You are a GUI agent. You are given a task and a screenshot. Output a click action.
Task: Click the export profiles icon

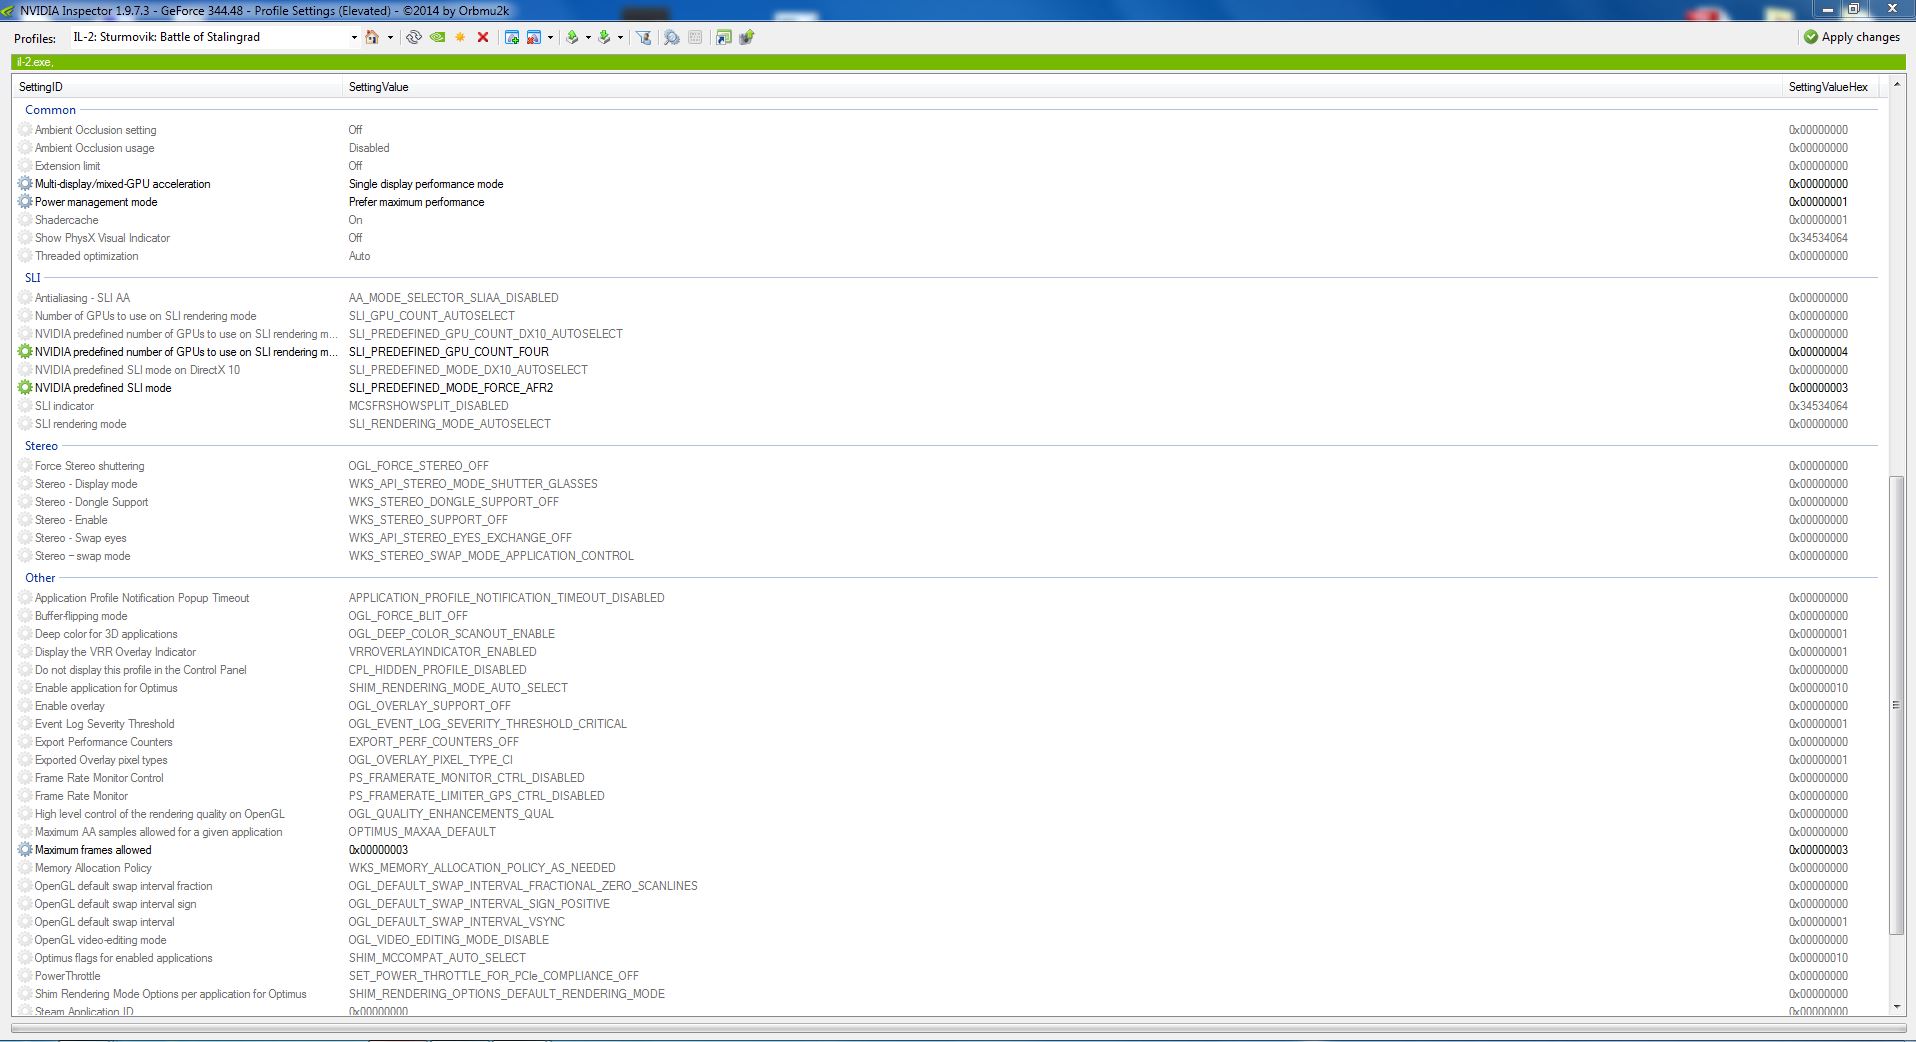click(572, 37)
